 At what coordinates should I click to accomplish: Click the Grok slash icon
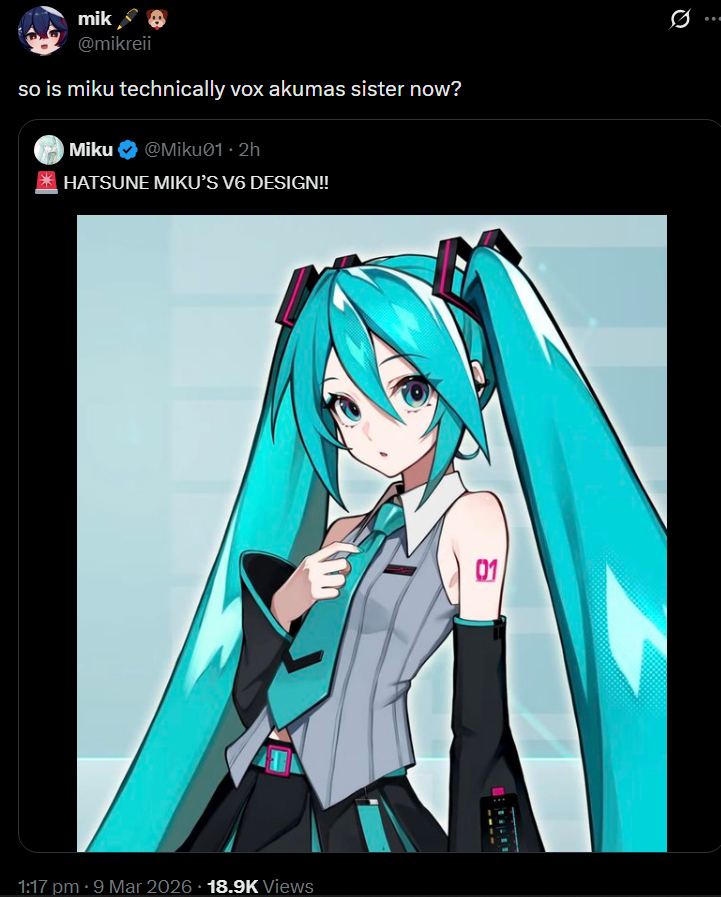click(x=680, y=19)
